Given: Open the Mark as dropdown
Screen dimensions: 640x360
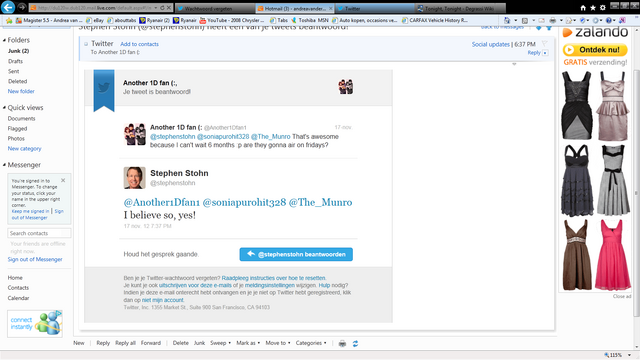Looking at the screenshot, I should (248, 343).
